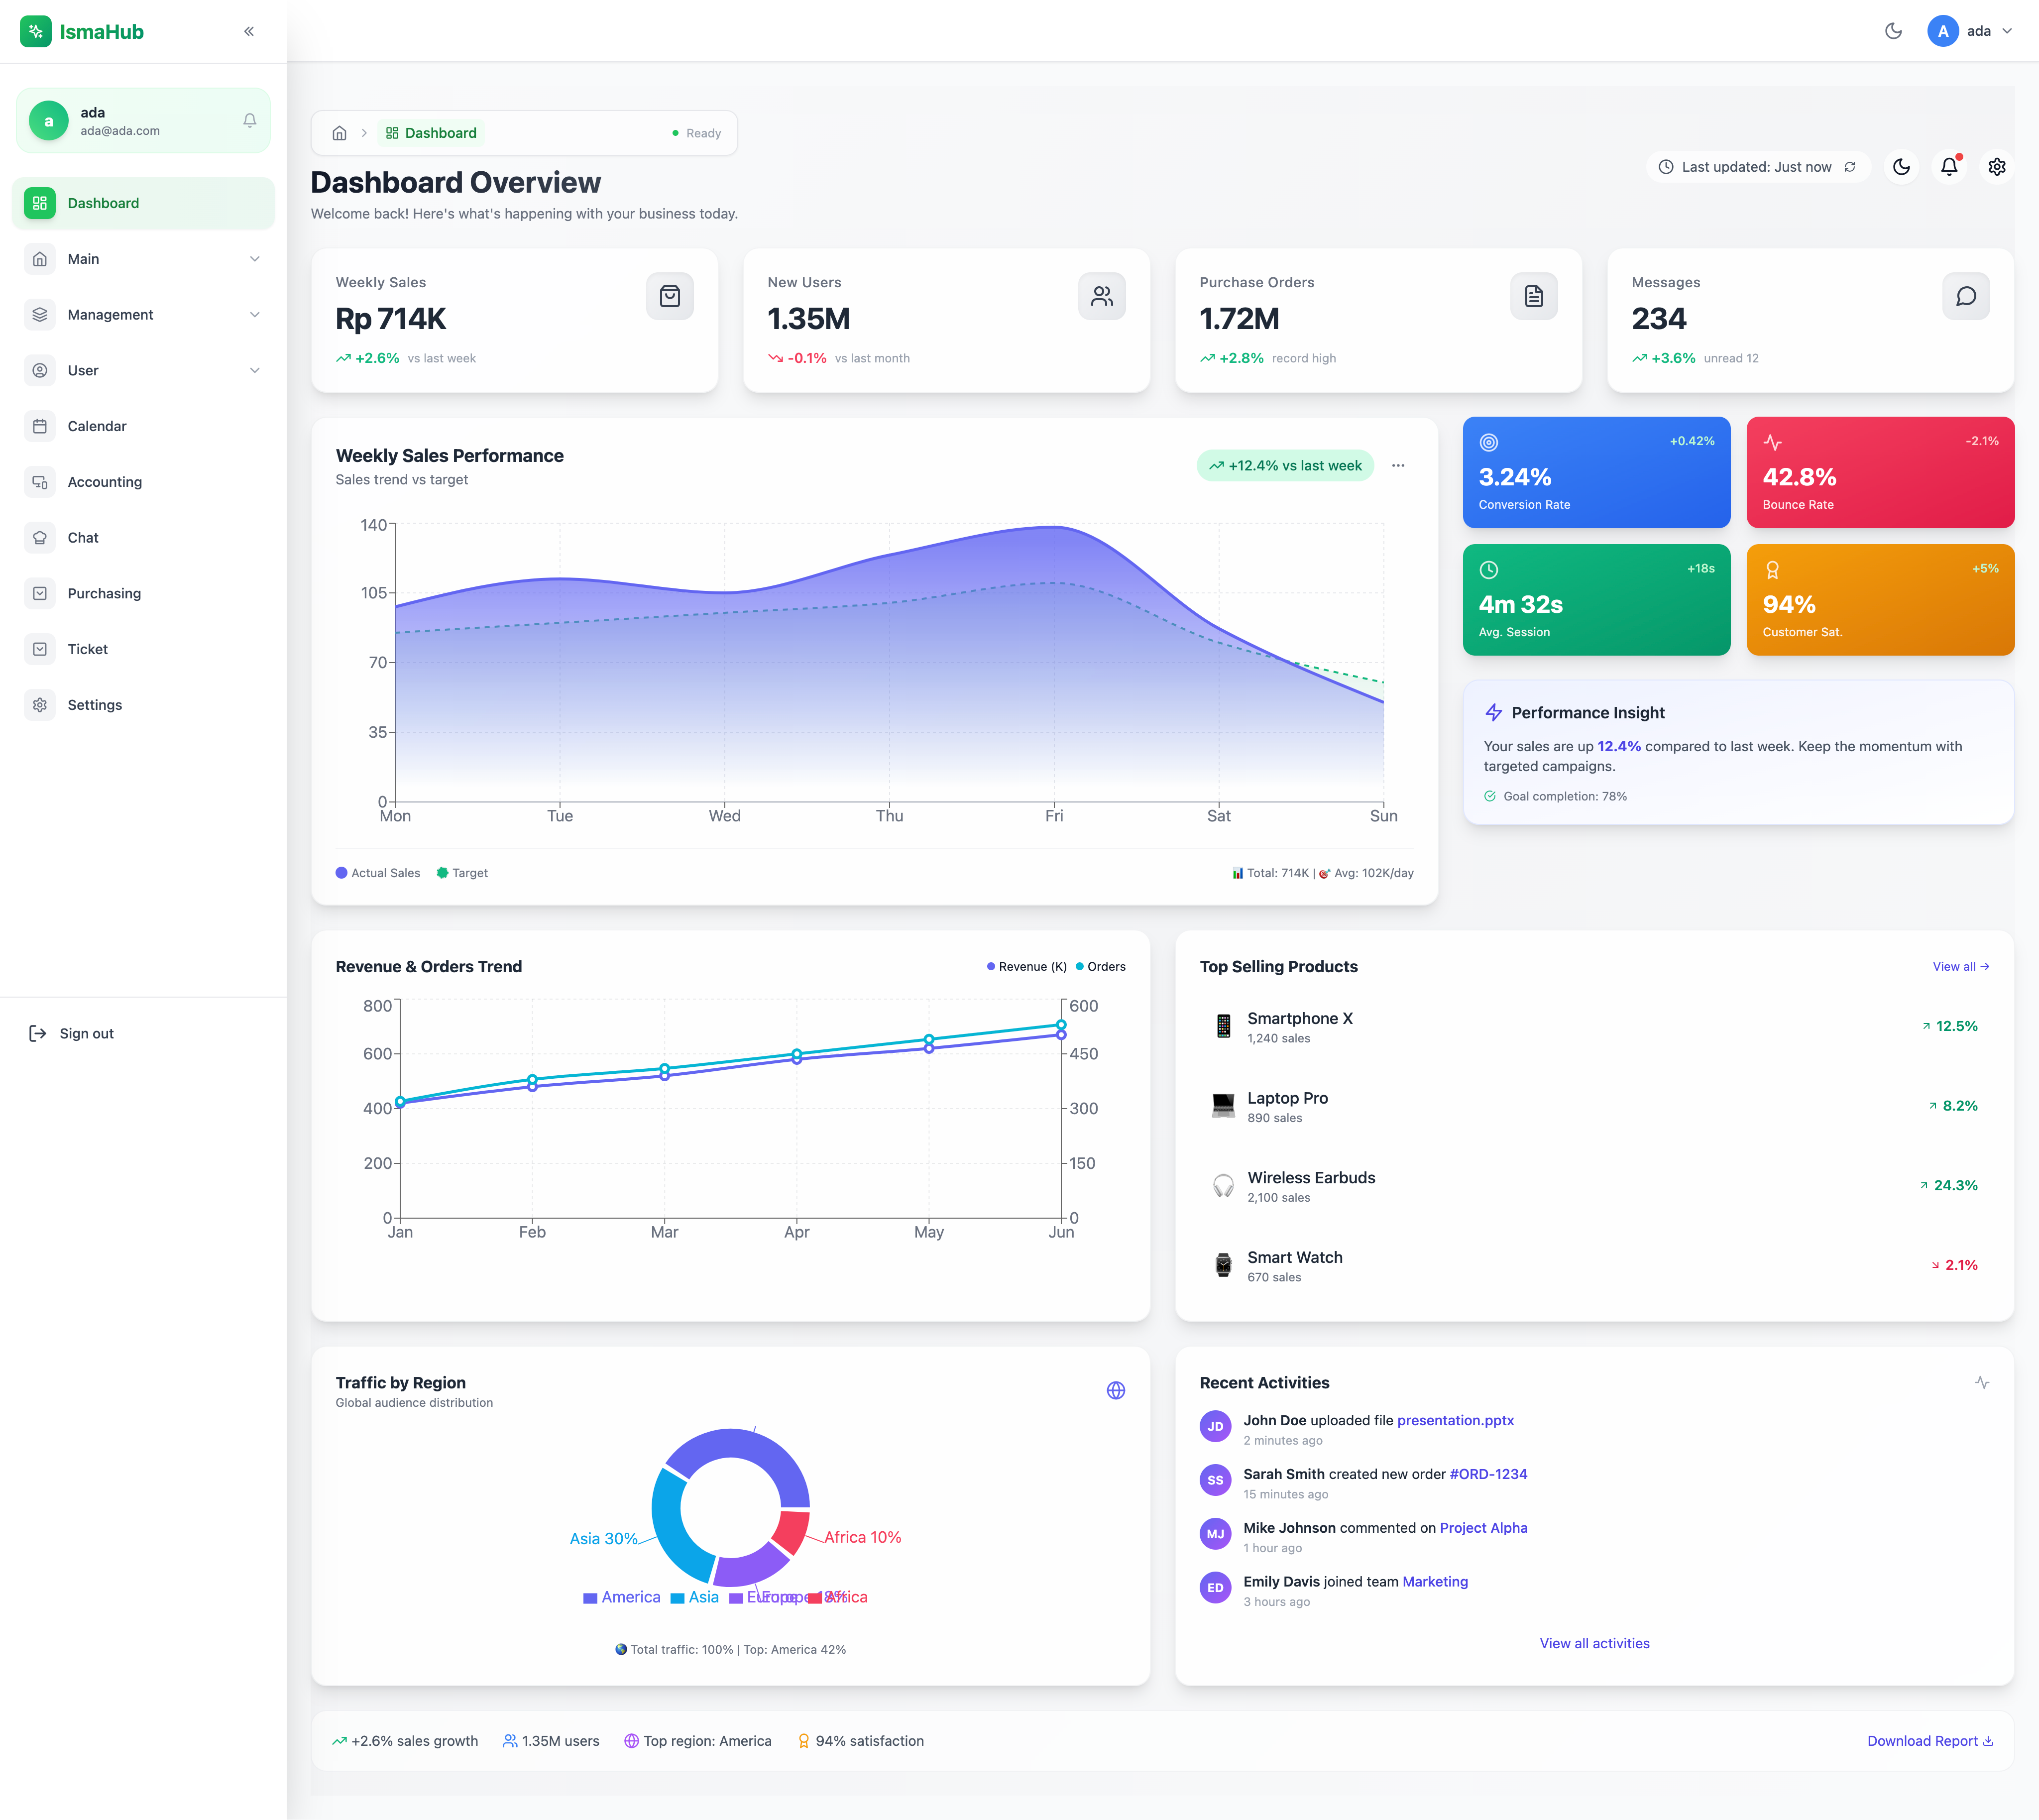Click the Conversion Rate blue card
The height and width of the screenshot is (1820, 2039).
[x=1596, y=473]
